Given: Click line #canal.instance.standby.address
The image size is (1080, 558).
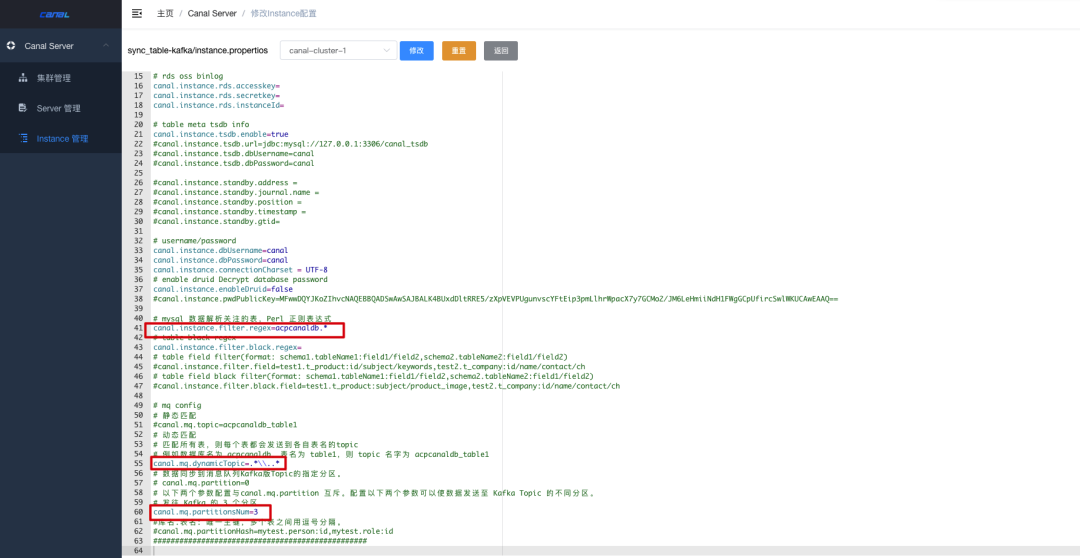Looking at the screenshot, I should coord(225,183).
